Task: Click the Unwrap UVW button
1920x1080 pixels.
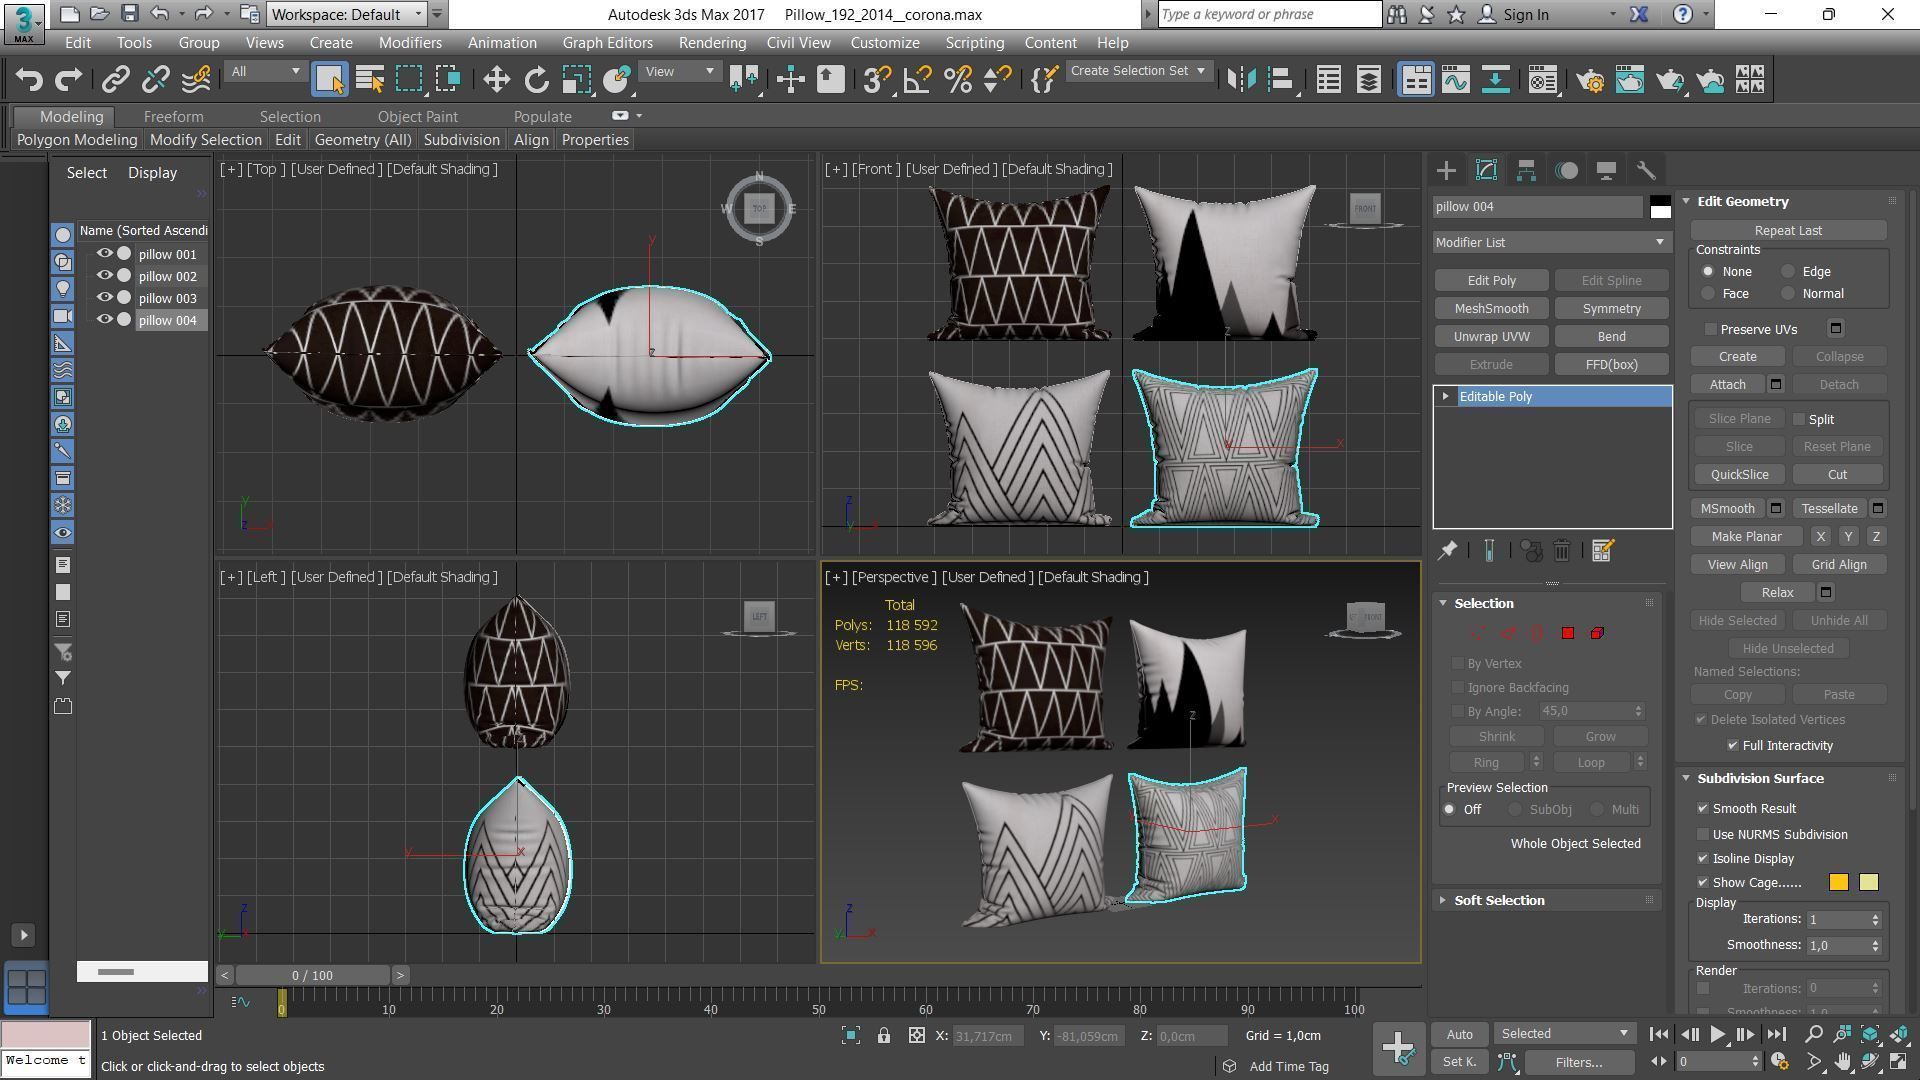Action: click(1491, 336)
